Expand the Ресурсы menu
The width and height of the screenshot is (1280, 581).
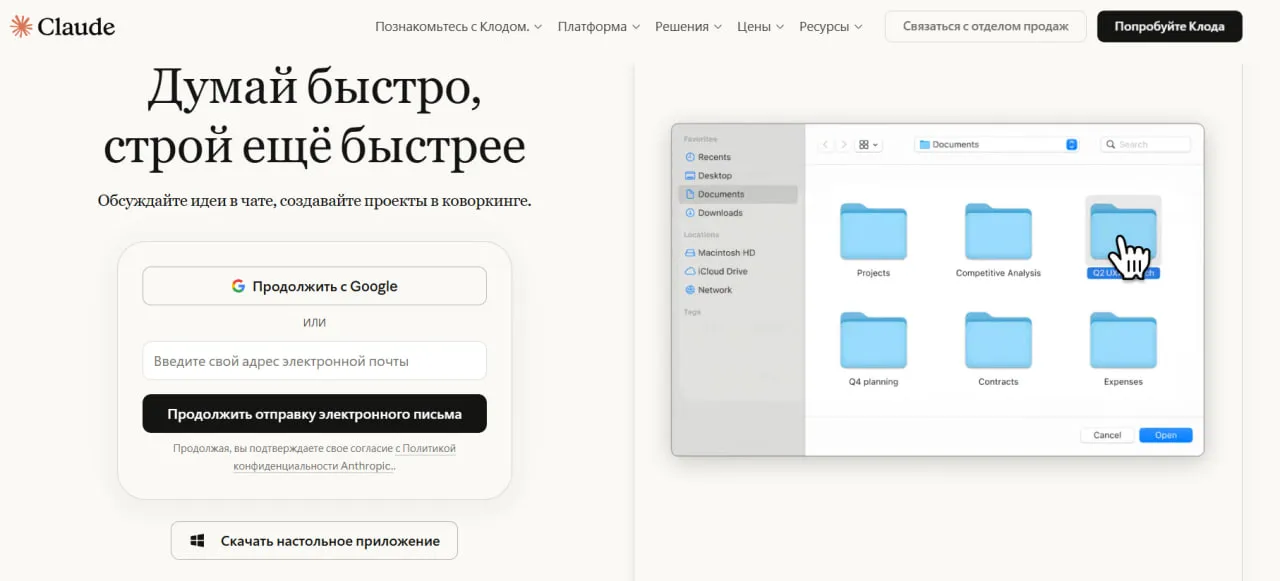click(831, 27)
